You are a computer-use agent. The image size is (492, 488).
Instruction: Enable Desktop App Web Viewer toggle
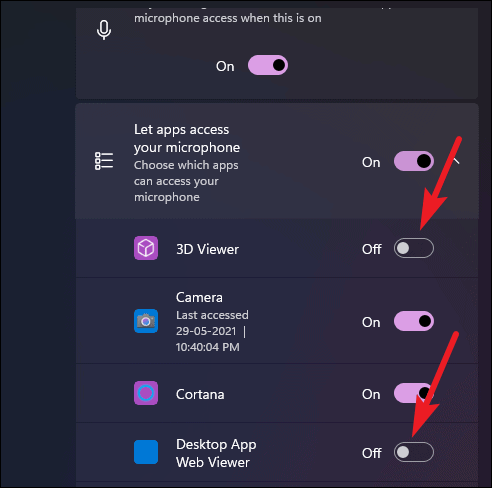[414, 452]
